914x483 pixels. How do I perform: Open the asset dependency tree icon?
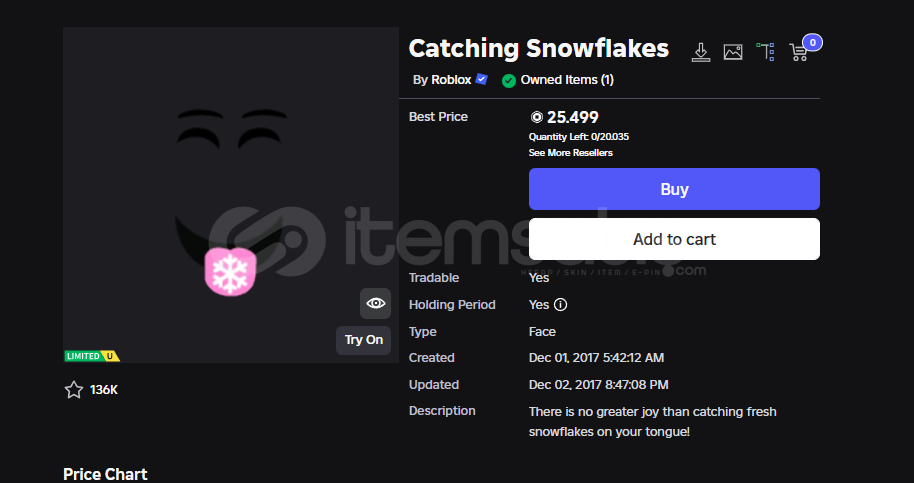pos(765,51)
